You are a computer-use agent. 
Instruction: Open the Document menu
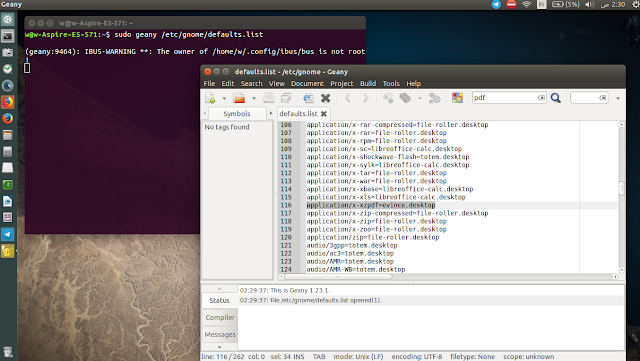tap(307, 83)
